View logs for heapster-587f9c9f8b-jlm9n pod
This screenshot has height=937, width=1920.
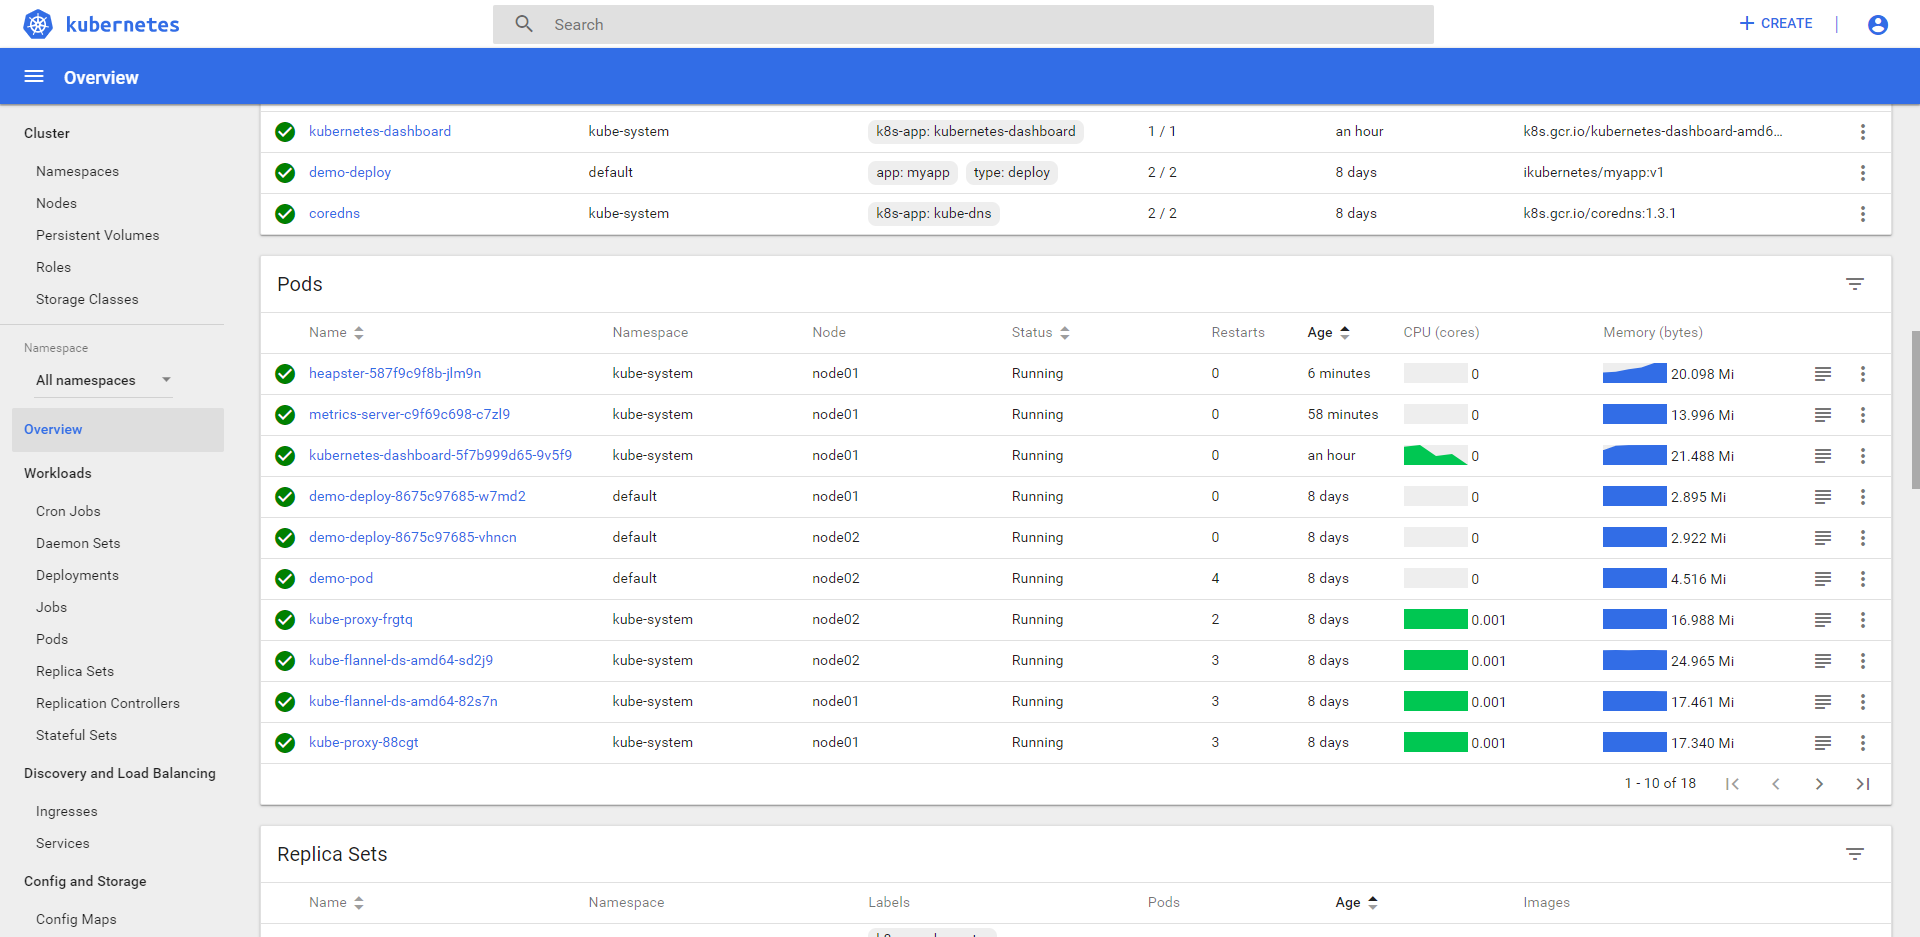[1823, 374]
